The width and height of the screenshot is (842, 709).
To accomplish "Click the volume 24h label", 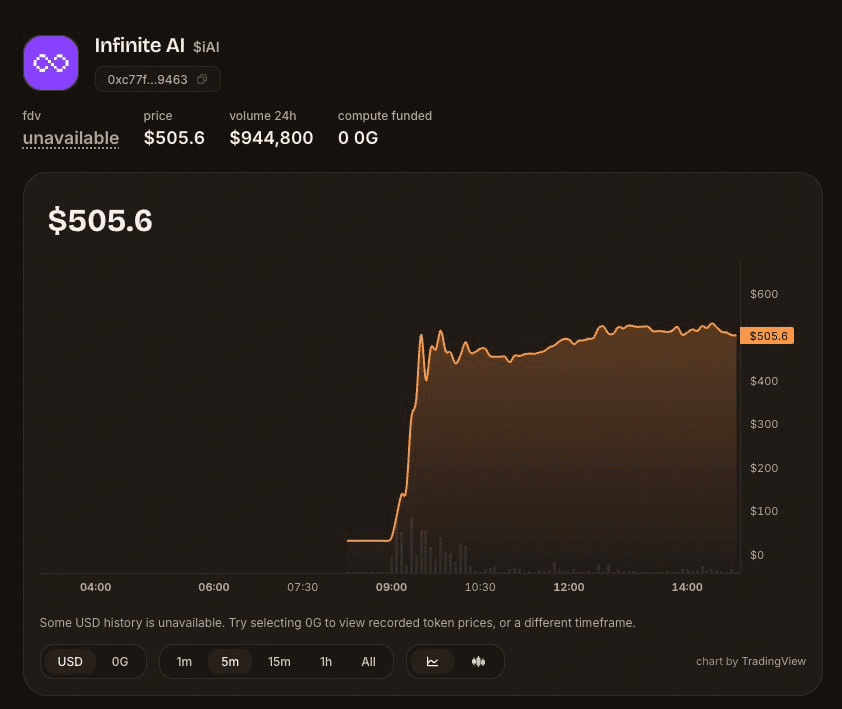I will click(x=263, y=115).
